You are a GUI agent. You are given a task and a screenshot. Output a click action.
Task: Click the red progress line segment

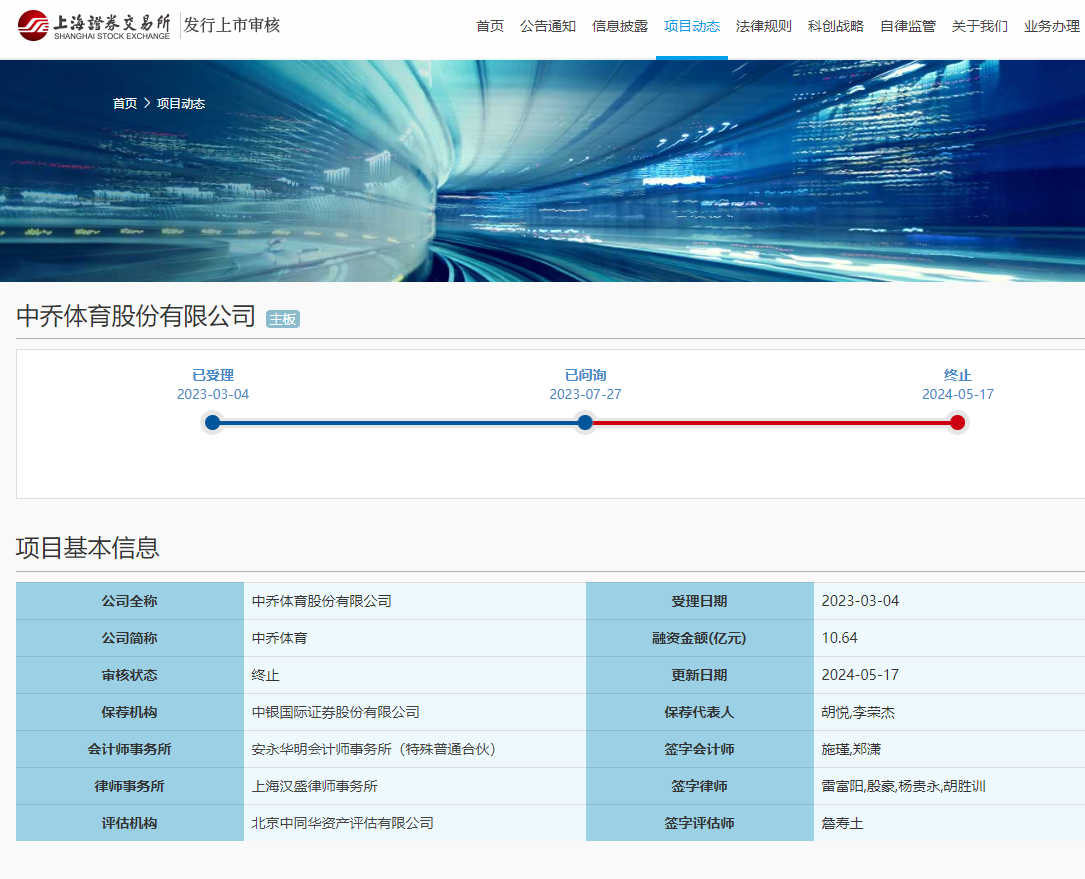click(770, 422)
